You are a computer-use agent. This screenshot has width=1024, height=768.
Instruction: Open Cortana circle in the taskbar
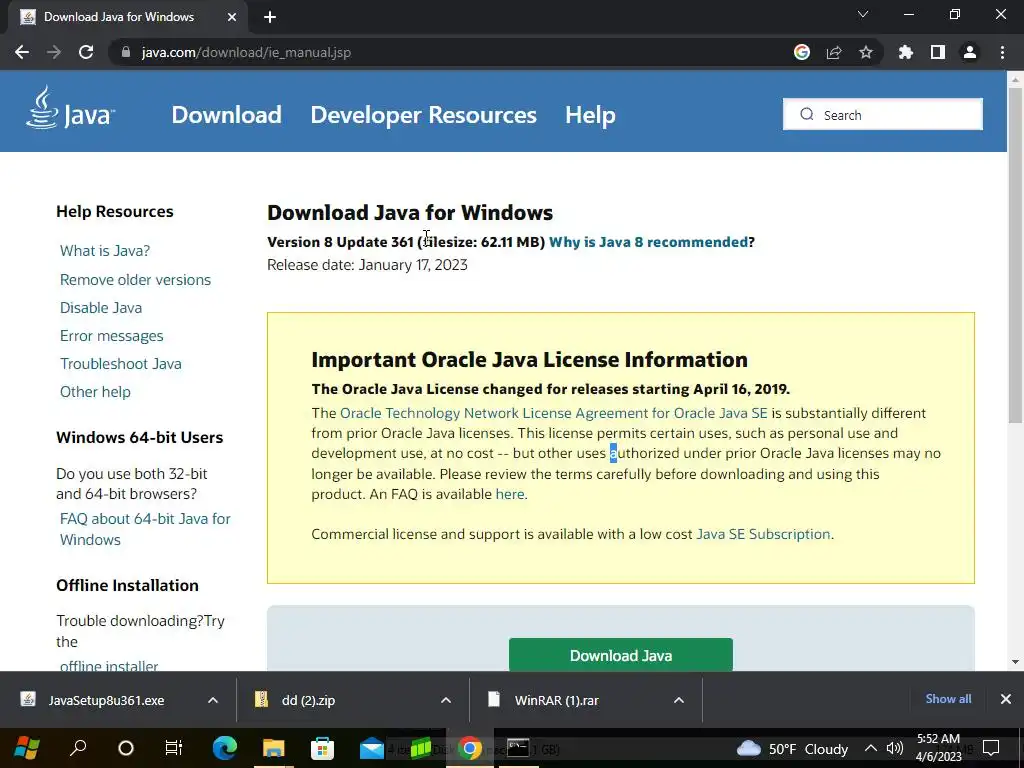coord(126,748)
